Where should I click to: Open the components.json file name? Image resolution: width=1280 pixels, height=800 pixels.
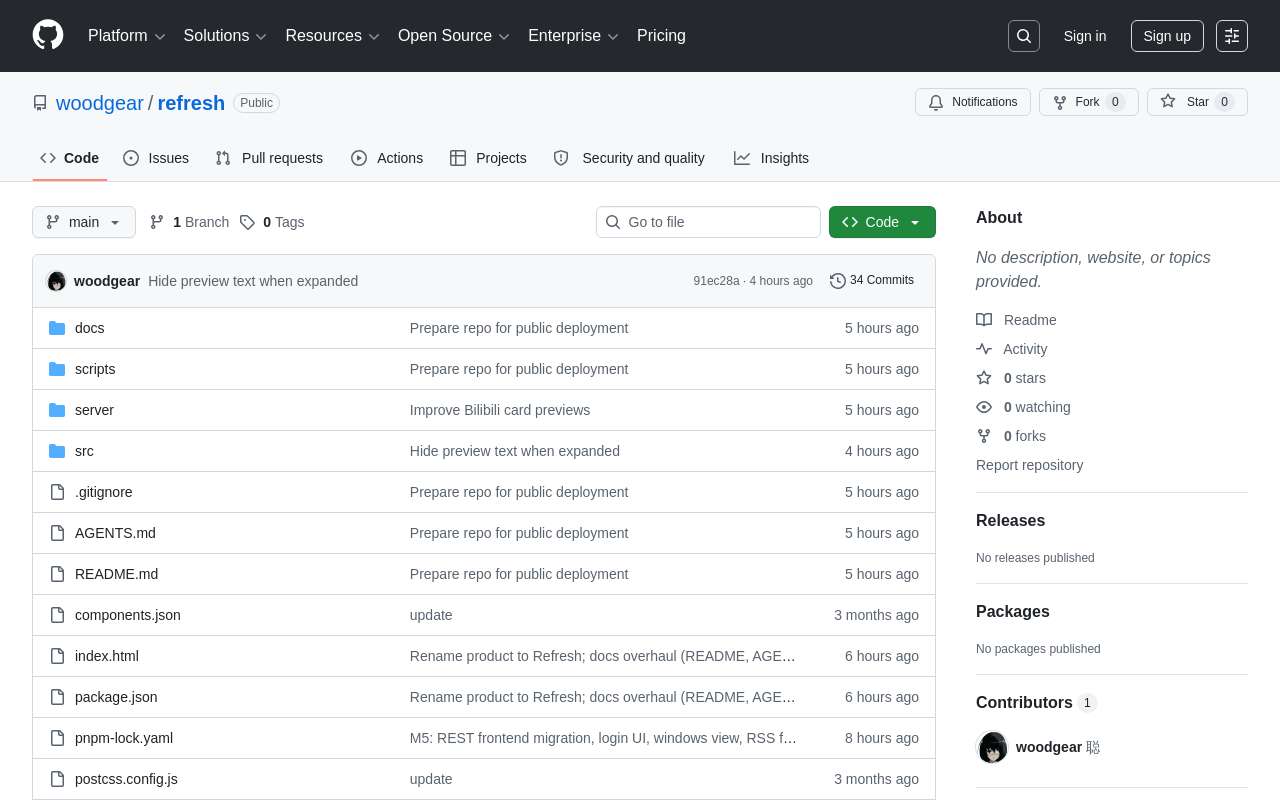point(128,615)
